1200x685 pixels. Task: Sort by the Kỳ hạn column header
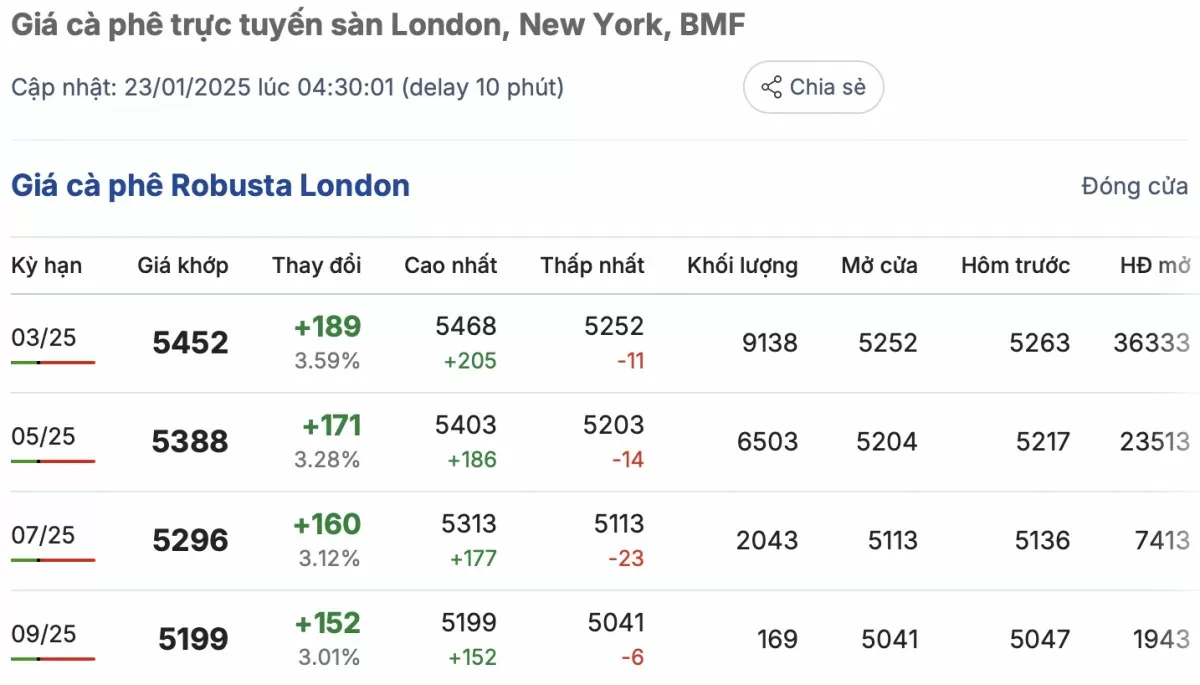point(47,265)
